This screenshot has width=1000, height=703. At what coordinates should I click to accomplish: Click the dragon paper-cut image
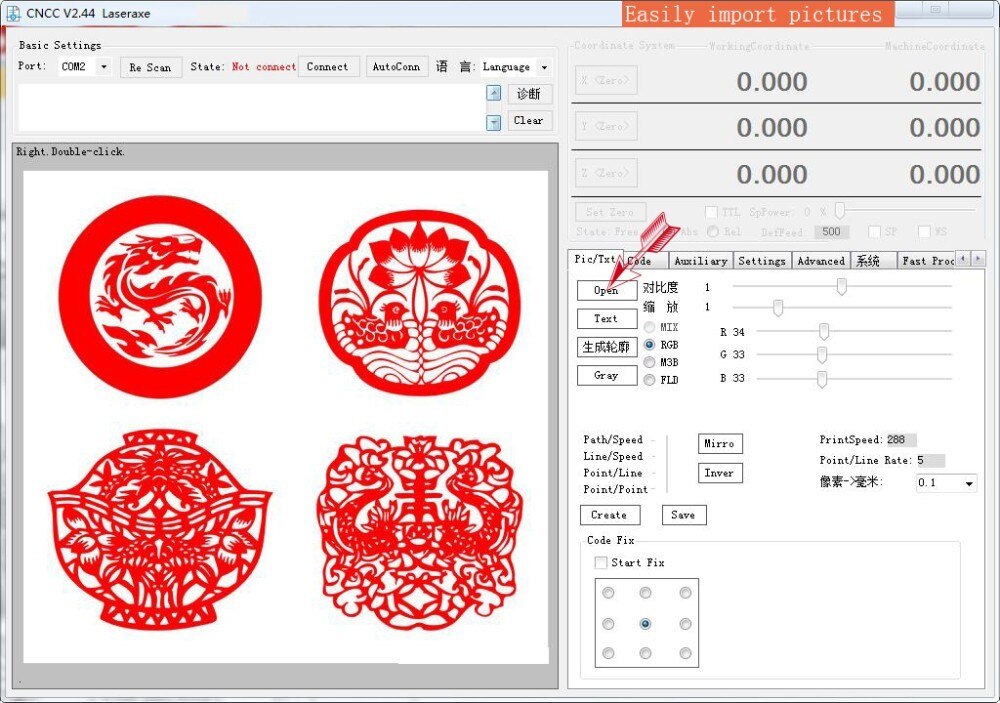pos(160,296)
